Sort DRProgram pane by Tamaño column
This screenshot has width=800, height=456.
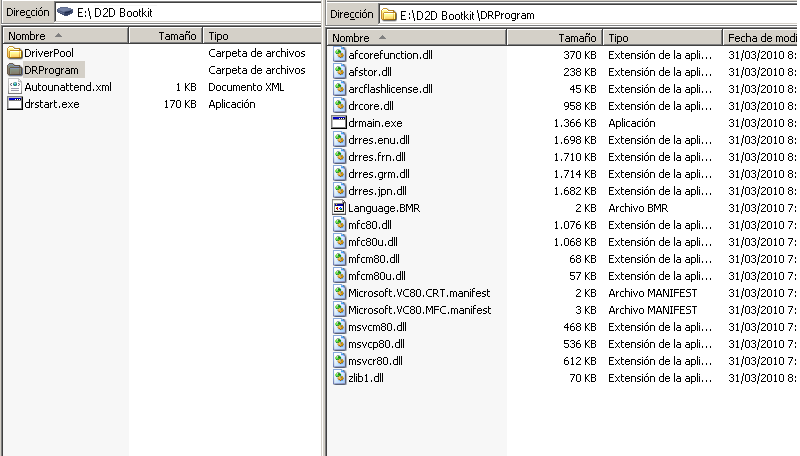[555, 38]
